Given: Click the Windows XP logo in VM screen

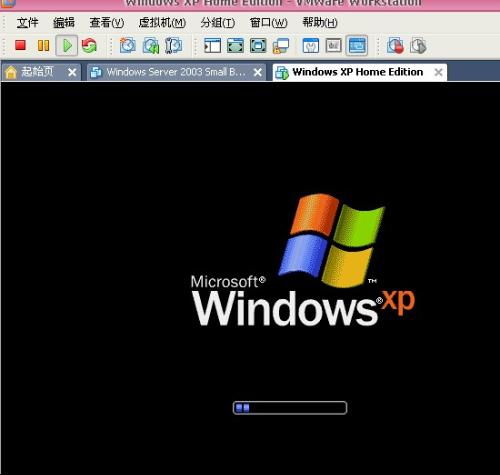Looking at the screenshot, I should click(303, 260).
